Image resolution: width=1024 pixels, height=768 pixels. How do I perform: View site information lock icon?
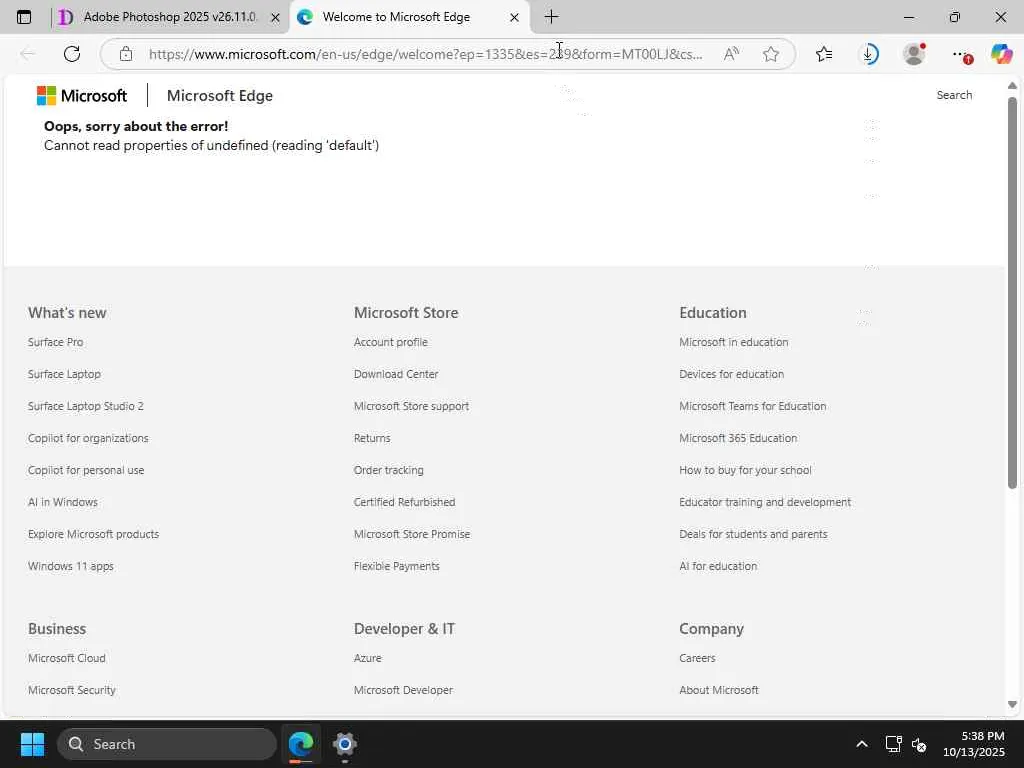pyautogui.click(x=126, y=54)
